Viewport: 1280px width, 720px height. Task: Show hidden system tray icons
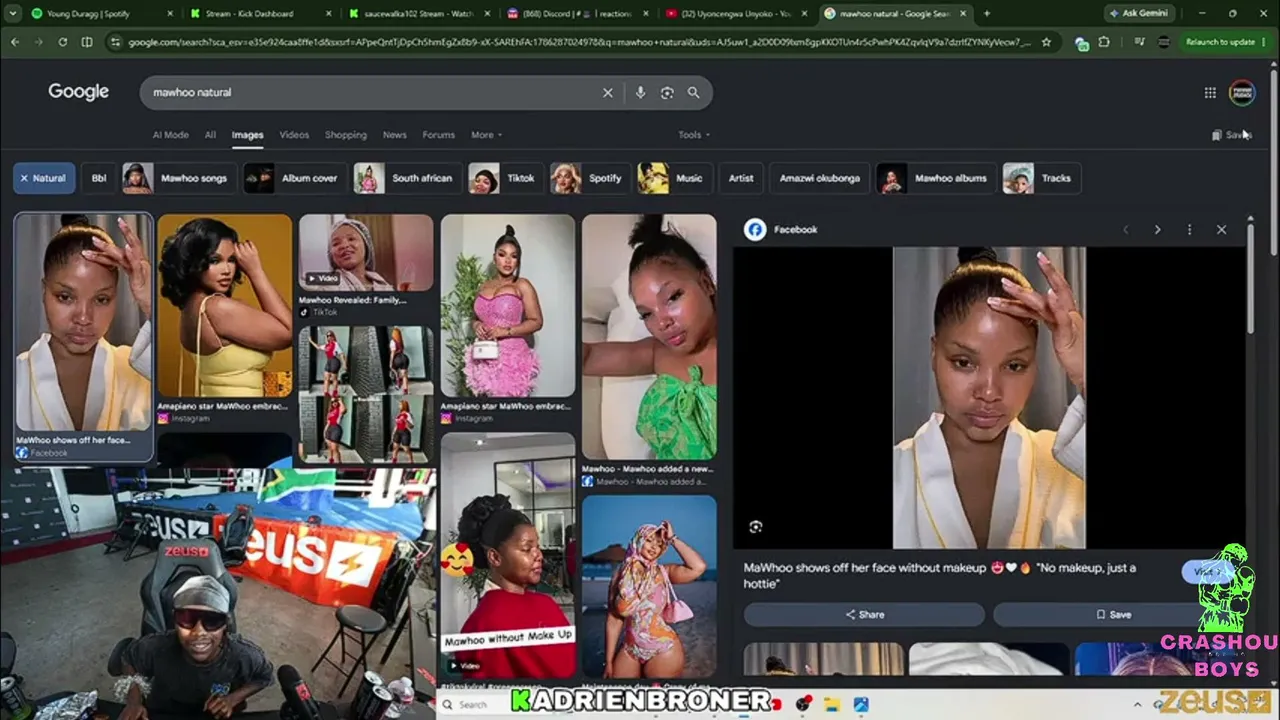tap(1140, 704)
